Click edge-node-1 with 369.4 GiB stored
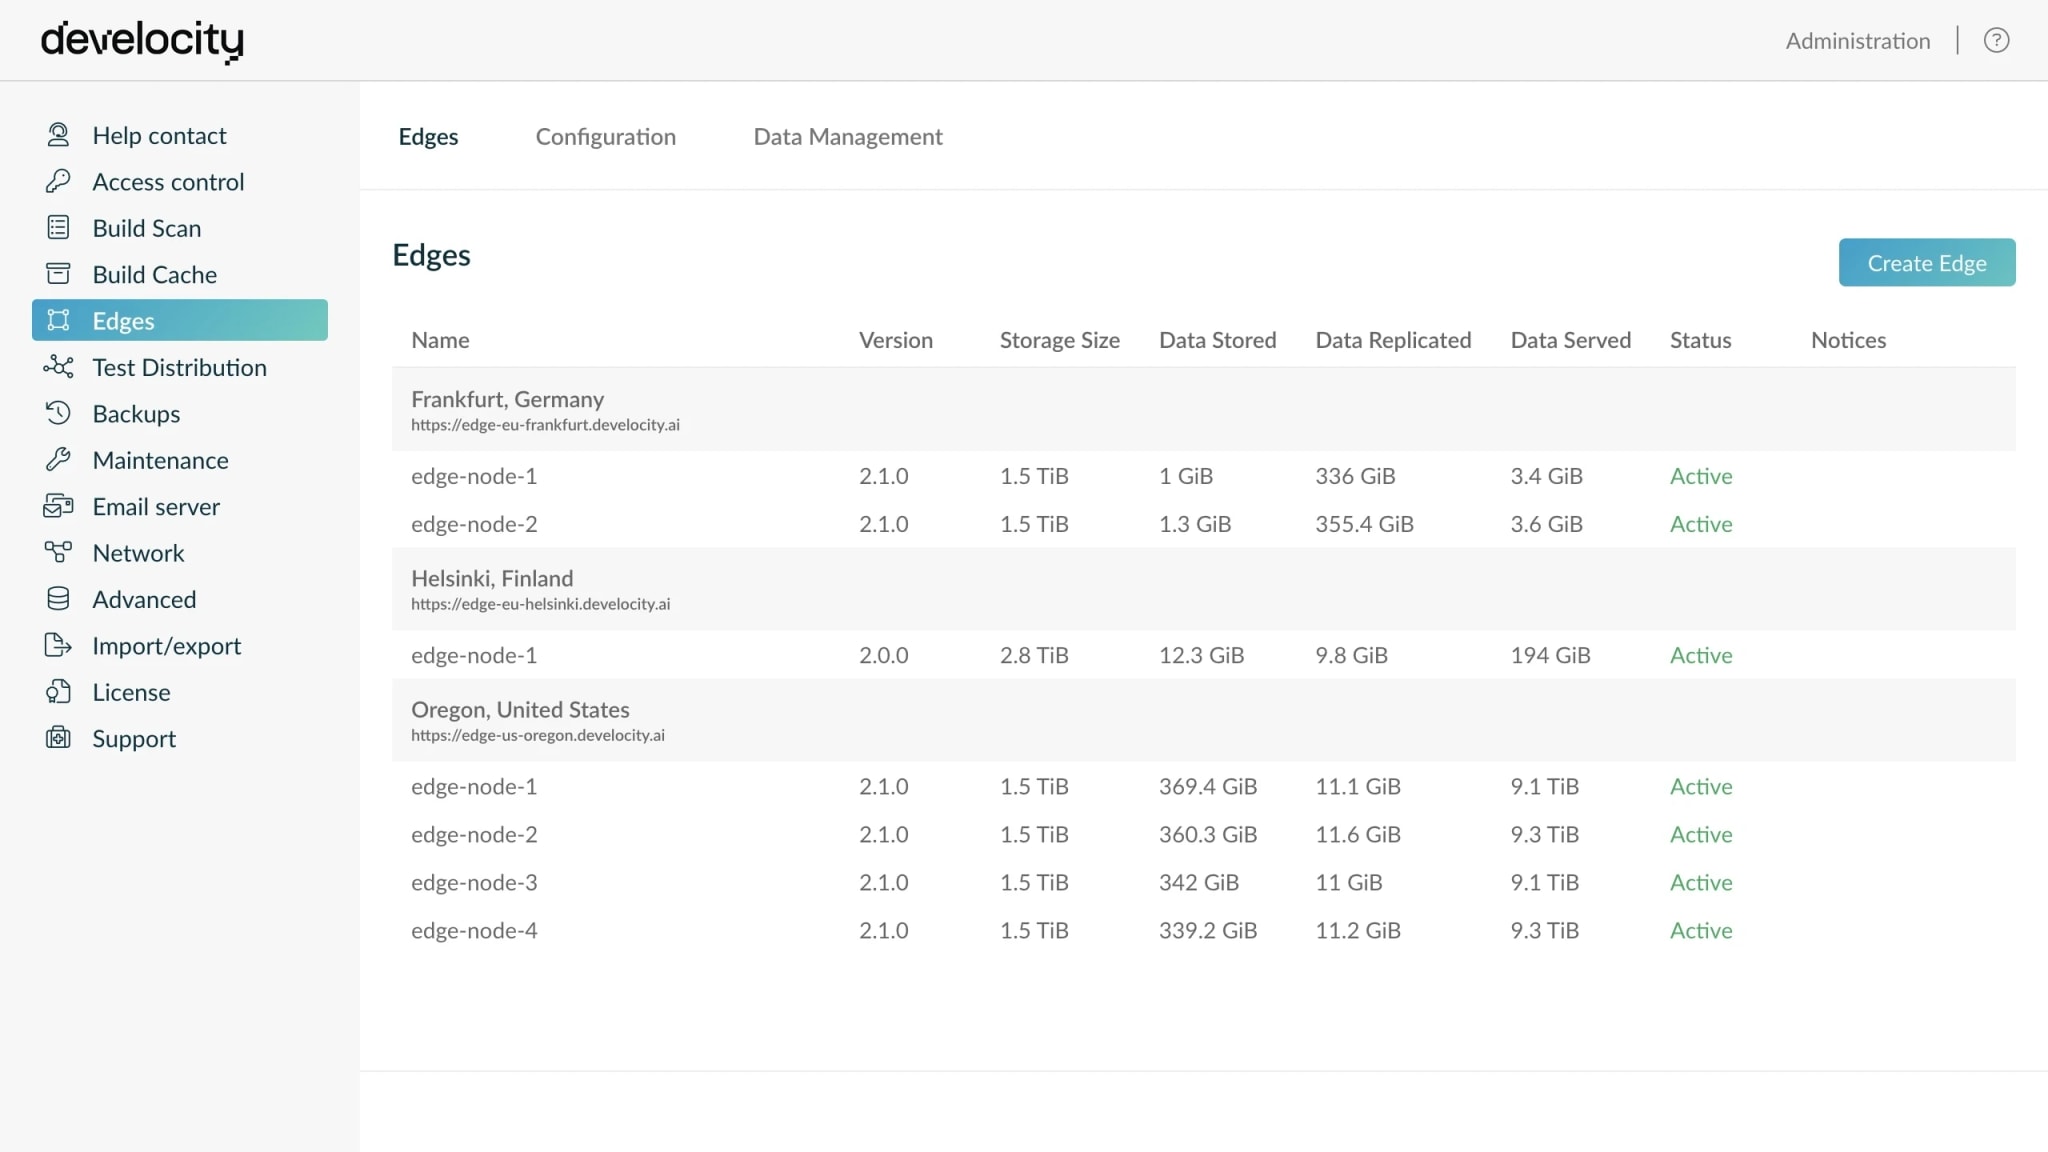 coord(474,786)
